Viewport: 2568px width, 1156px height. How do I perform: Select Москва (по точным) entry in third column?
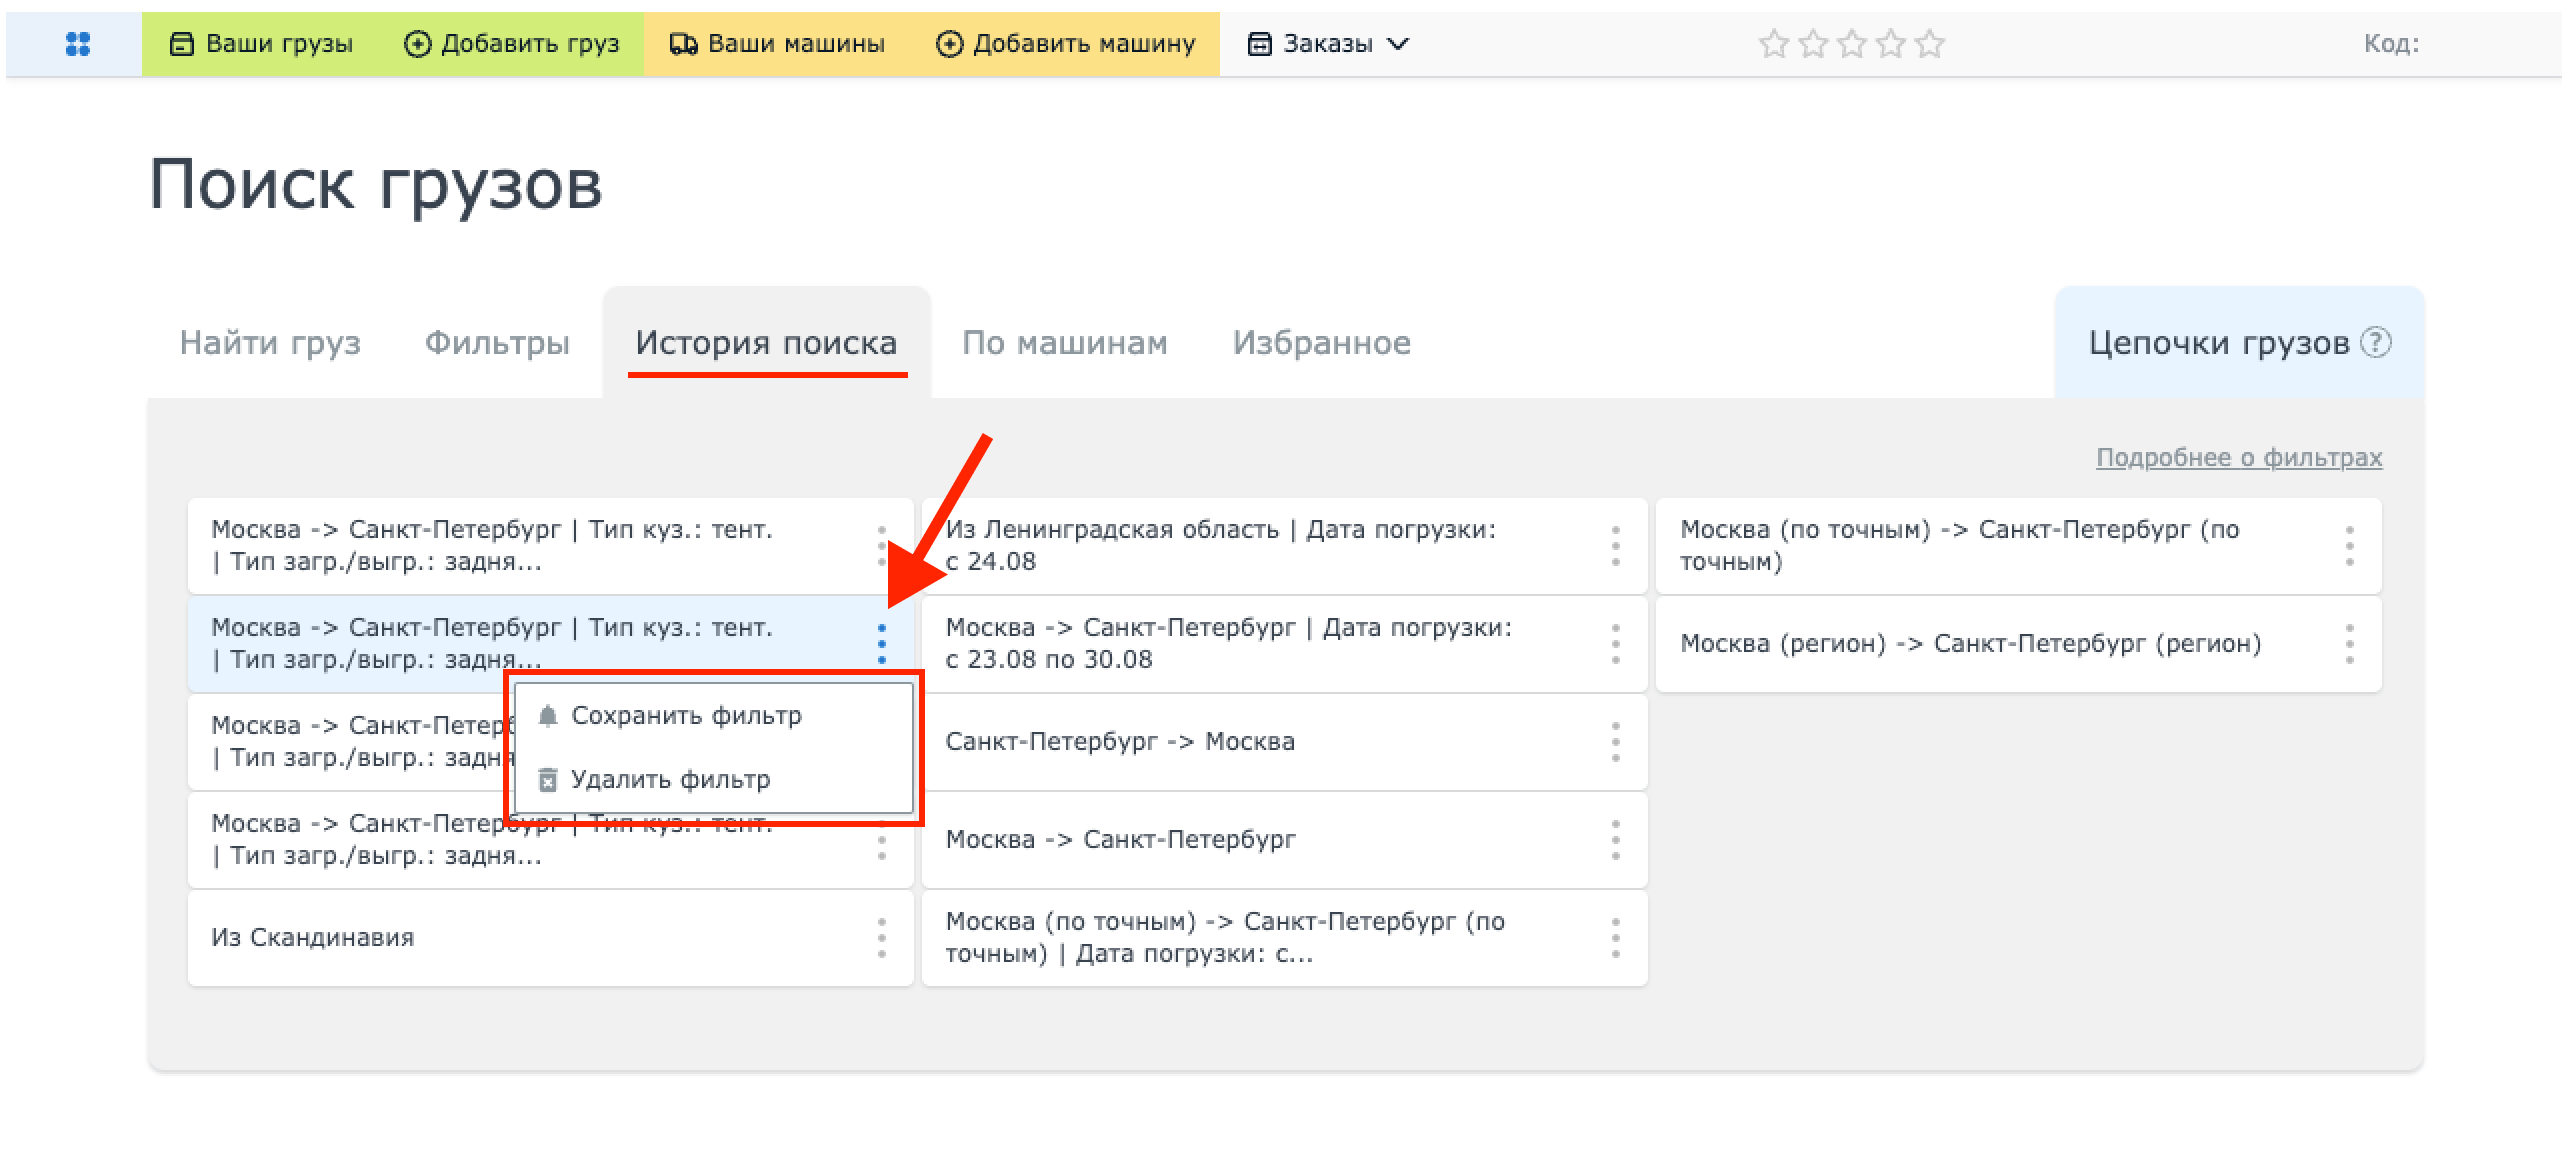click(2018, 546)
